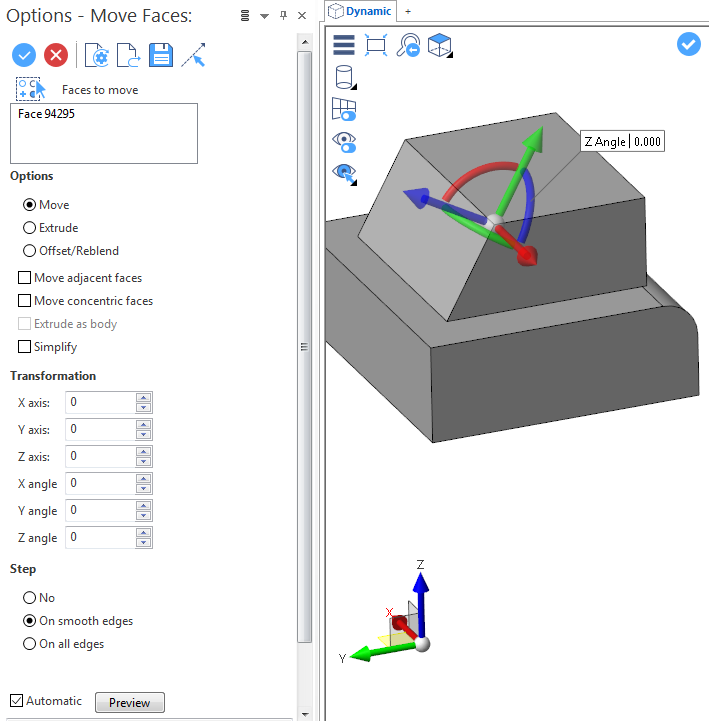The width and height of the screenshot is (709, 721).
Task: Click the X angle input field
Action: [100, 484]
